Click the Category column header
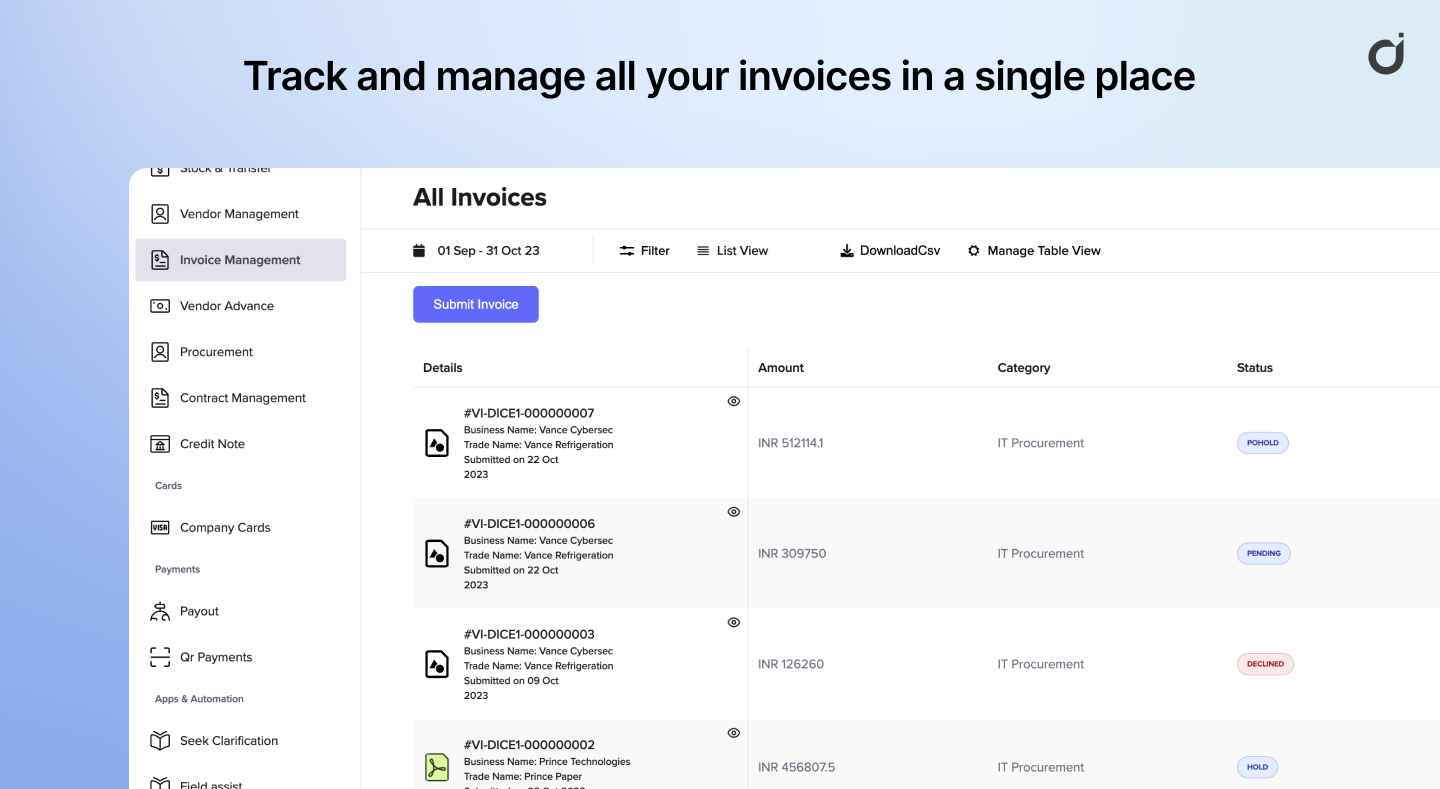The image size is (1440, 789). point(1024,368)
